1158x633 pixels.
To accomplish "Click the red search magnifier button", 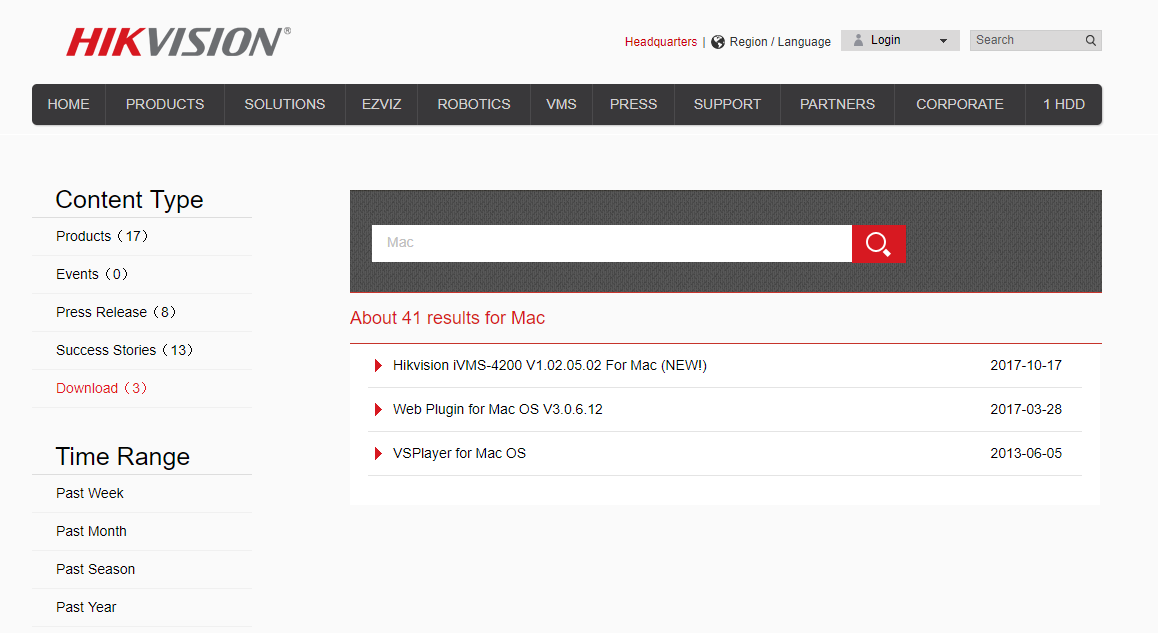I will point(878,243).
